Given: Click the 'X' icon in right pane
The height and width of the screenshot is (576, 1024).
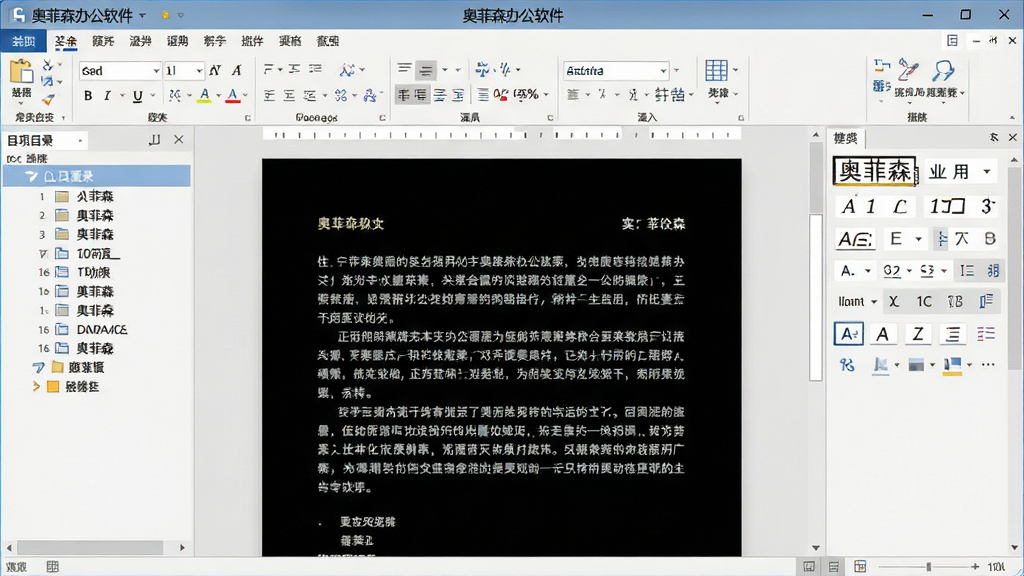Looking at the screenshot, I should 894,301.
